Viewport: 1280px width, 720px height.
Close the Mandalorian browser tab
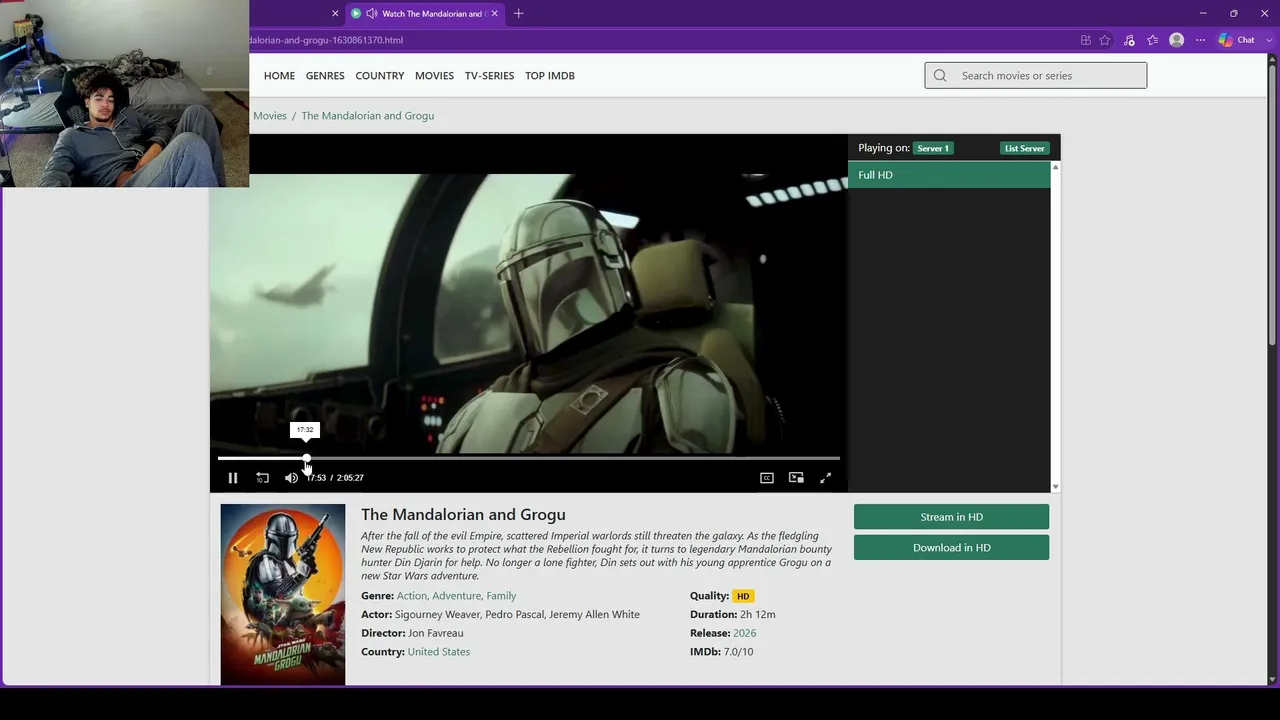pos(494,14)
